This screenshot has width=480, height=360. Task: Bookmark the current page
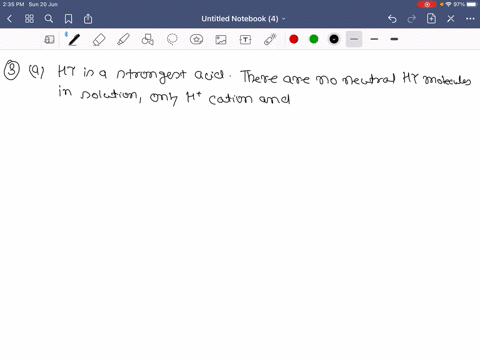(68, 19)
